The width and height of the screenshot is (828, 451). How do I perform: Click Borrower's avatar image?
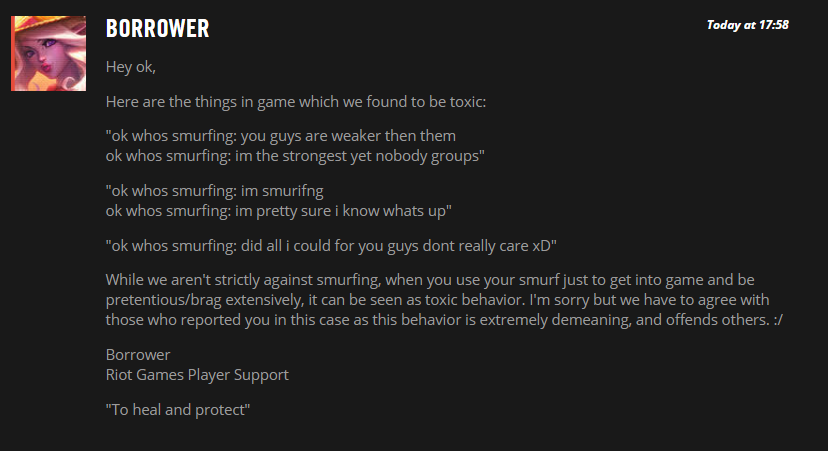(x=49, y=53)
